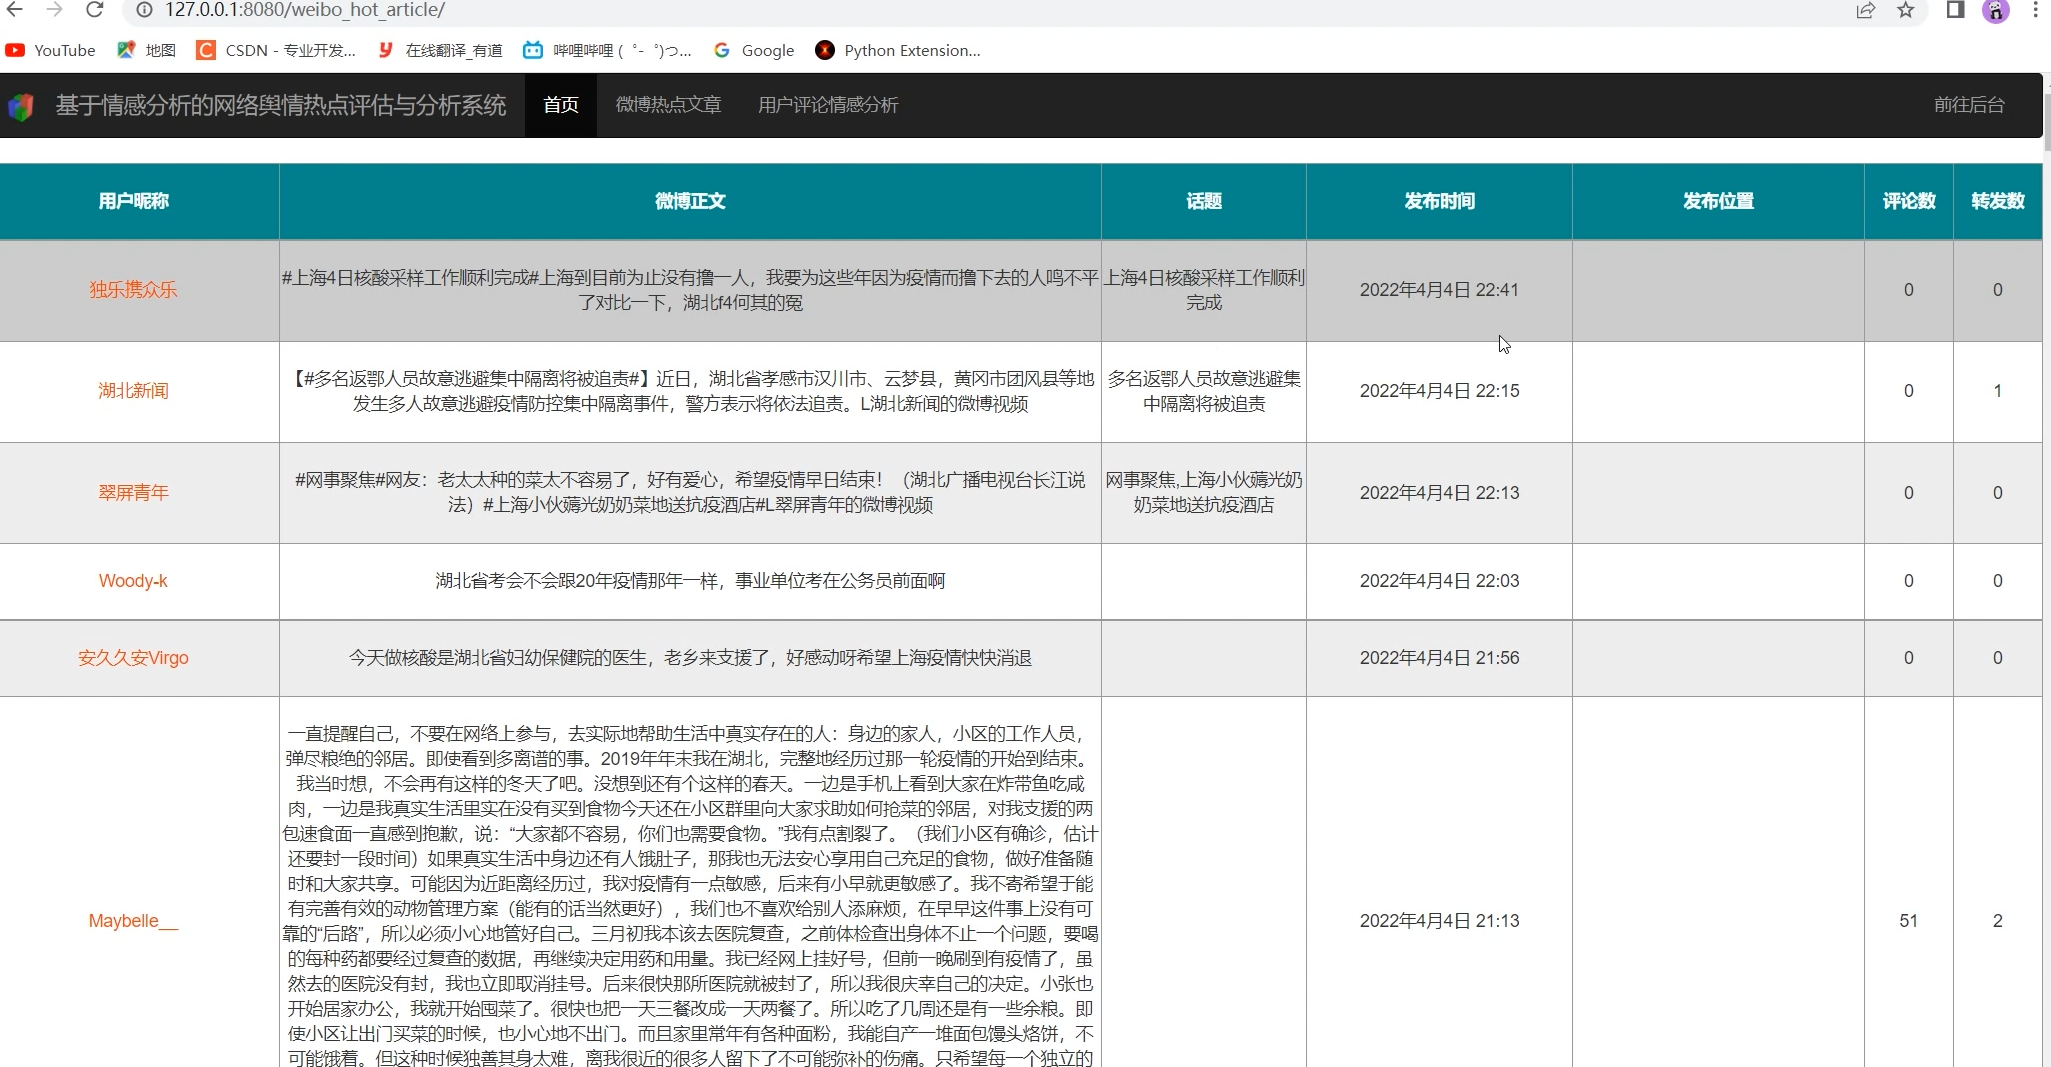The width and height of the screenshot is (2051, 1067).
Task: Open the 微博热点文章 nav tab
Action: (668, 105)
